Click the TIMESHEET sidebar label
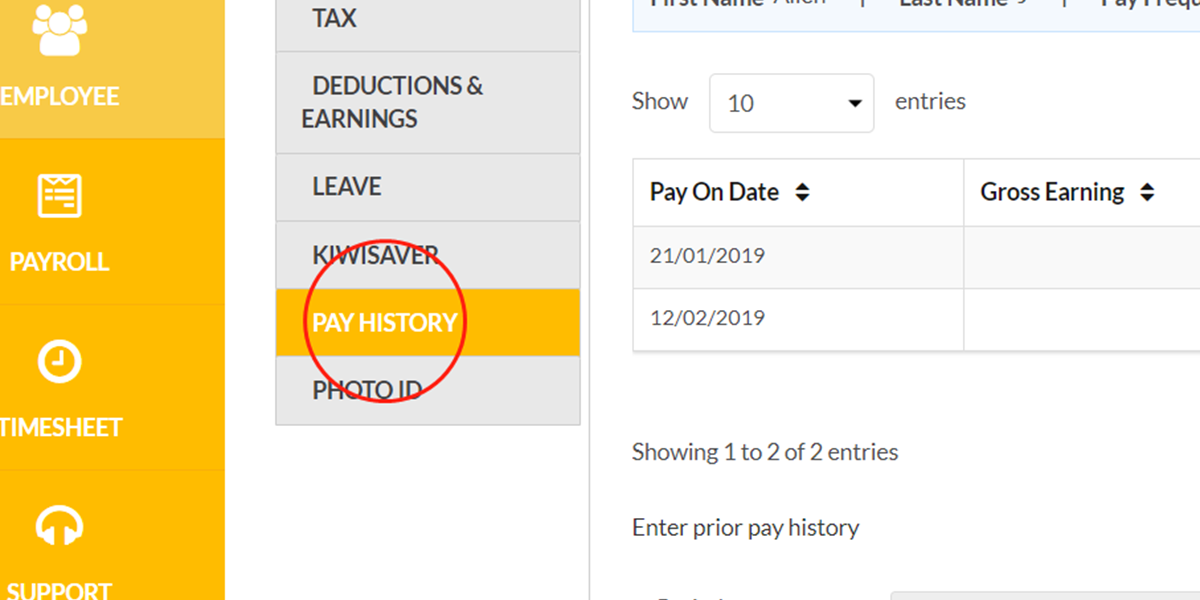This screenshot has width=1200, height=600. 60,428
